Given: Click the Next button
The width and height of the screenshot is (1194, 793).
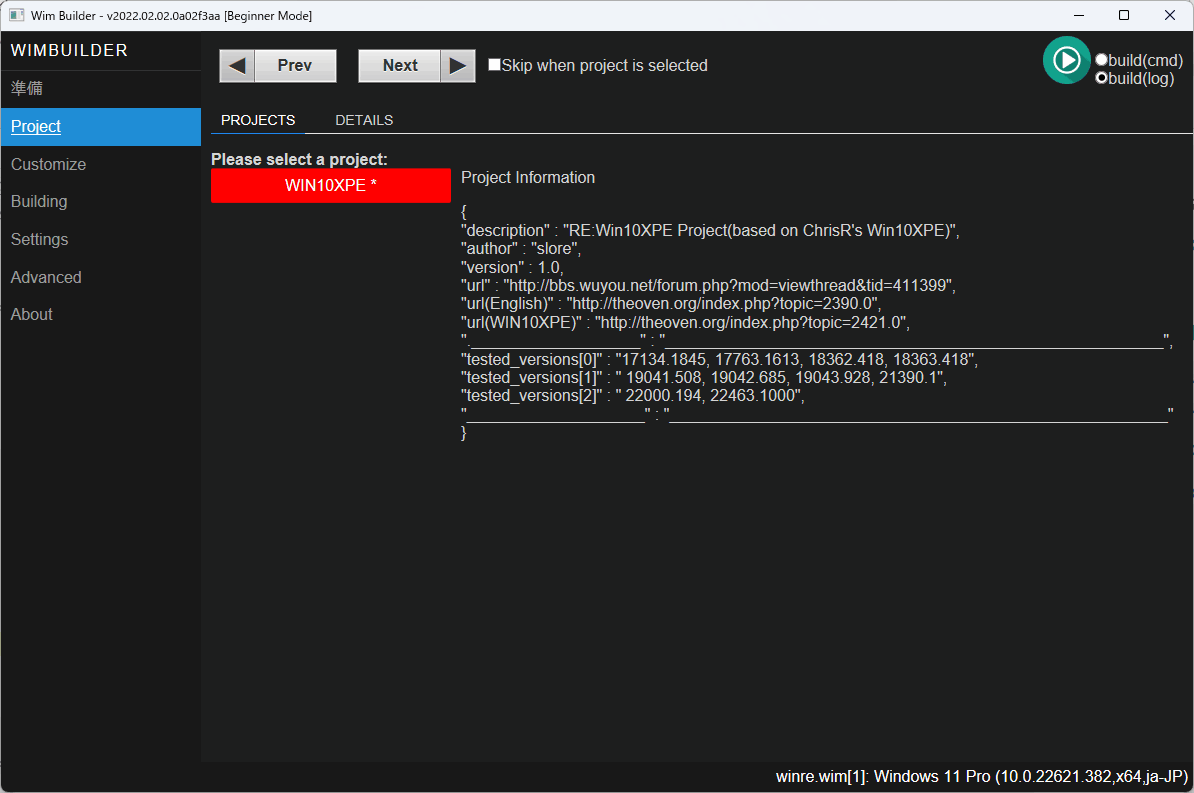Looking at the screenshot, I should [x=399, y=65].
